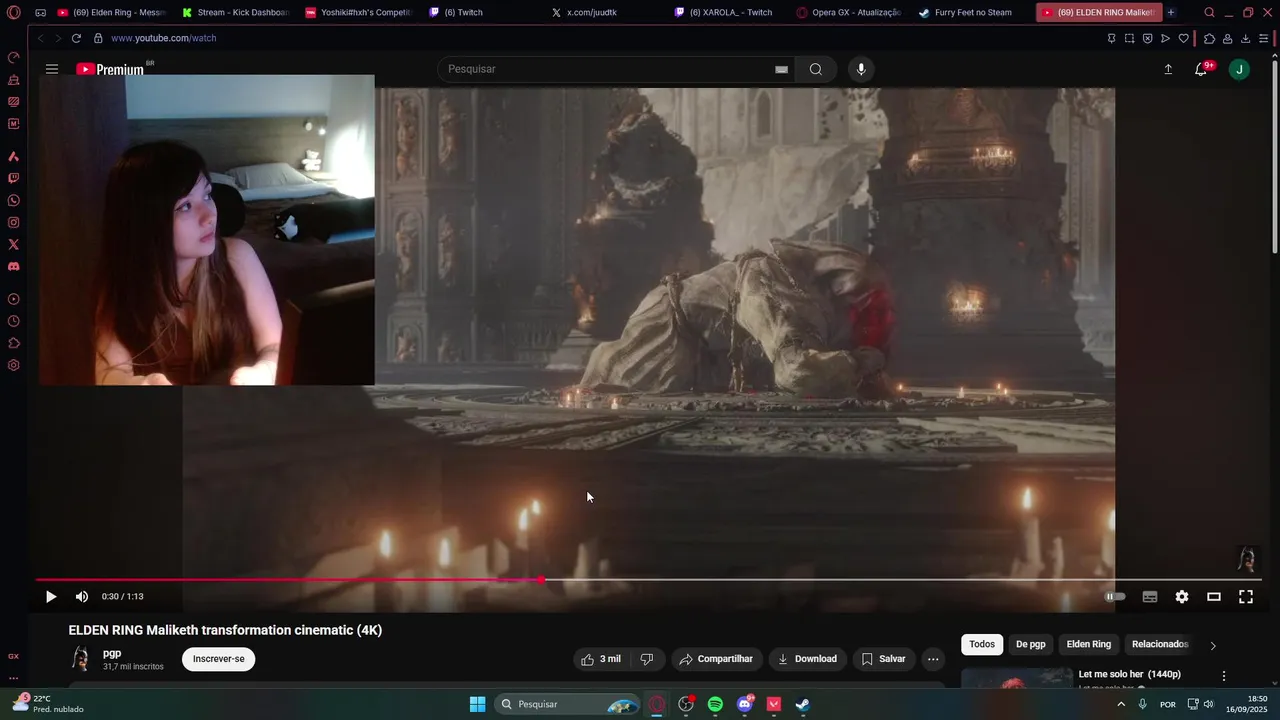The width and height of the screenshot is (1280, 720).
Task: Open the three-dot more actions menu
Action: click(933, 659)
